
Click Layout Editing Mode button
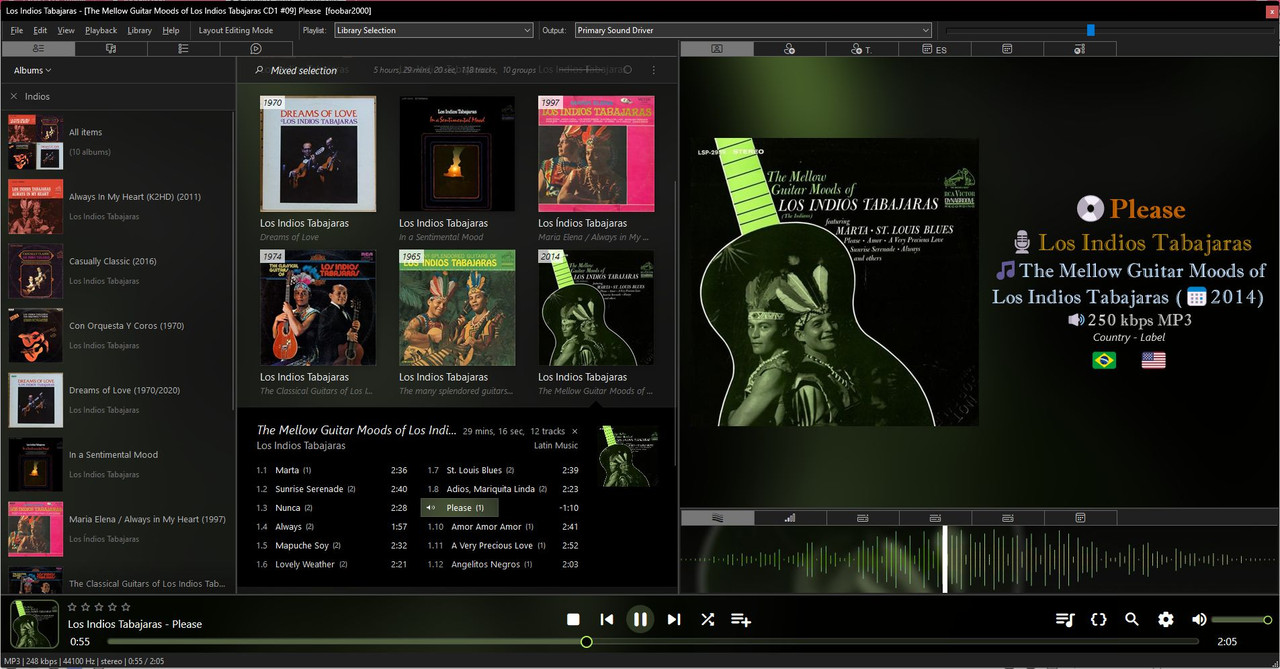(x=236, y=30)
